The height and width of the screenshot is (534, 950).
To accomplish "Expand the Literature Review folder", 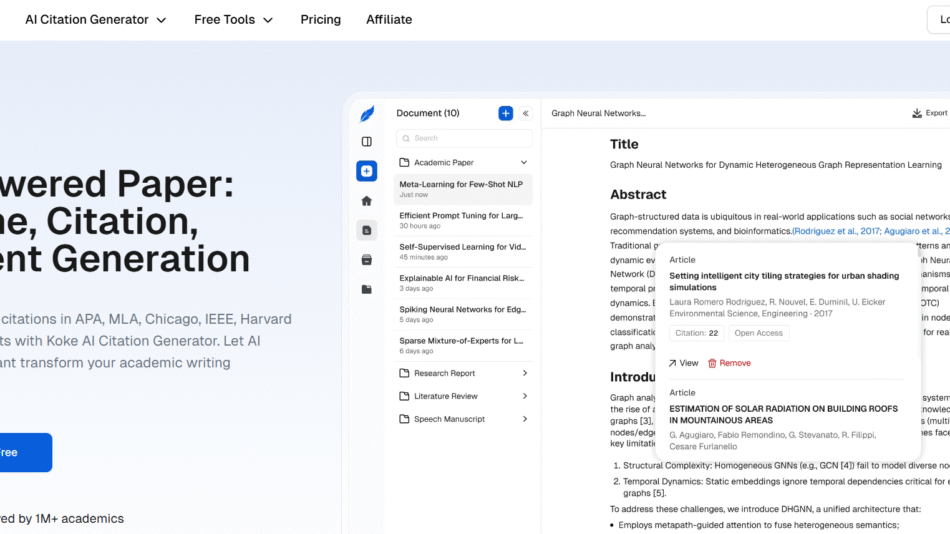I will (524, 396).
